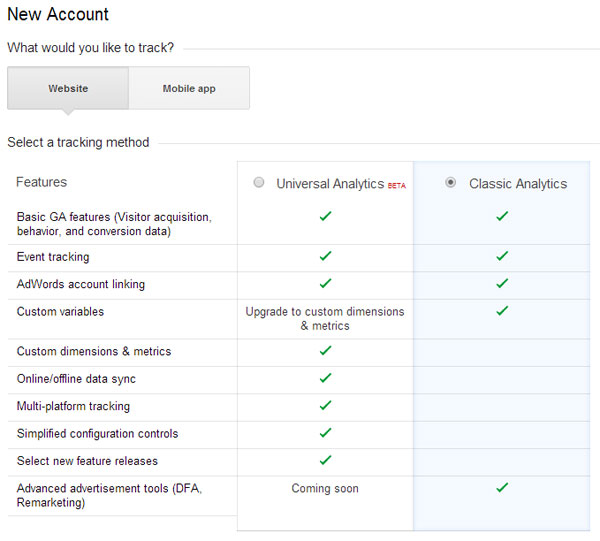Screen dimensions: 600x541
Task: Click Universal Analytics checkmark for AdWords account linking
Action: point(325,284)
